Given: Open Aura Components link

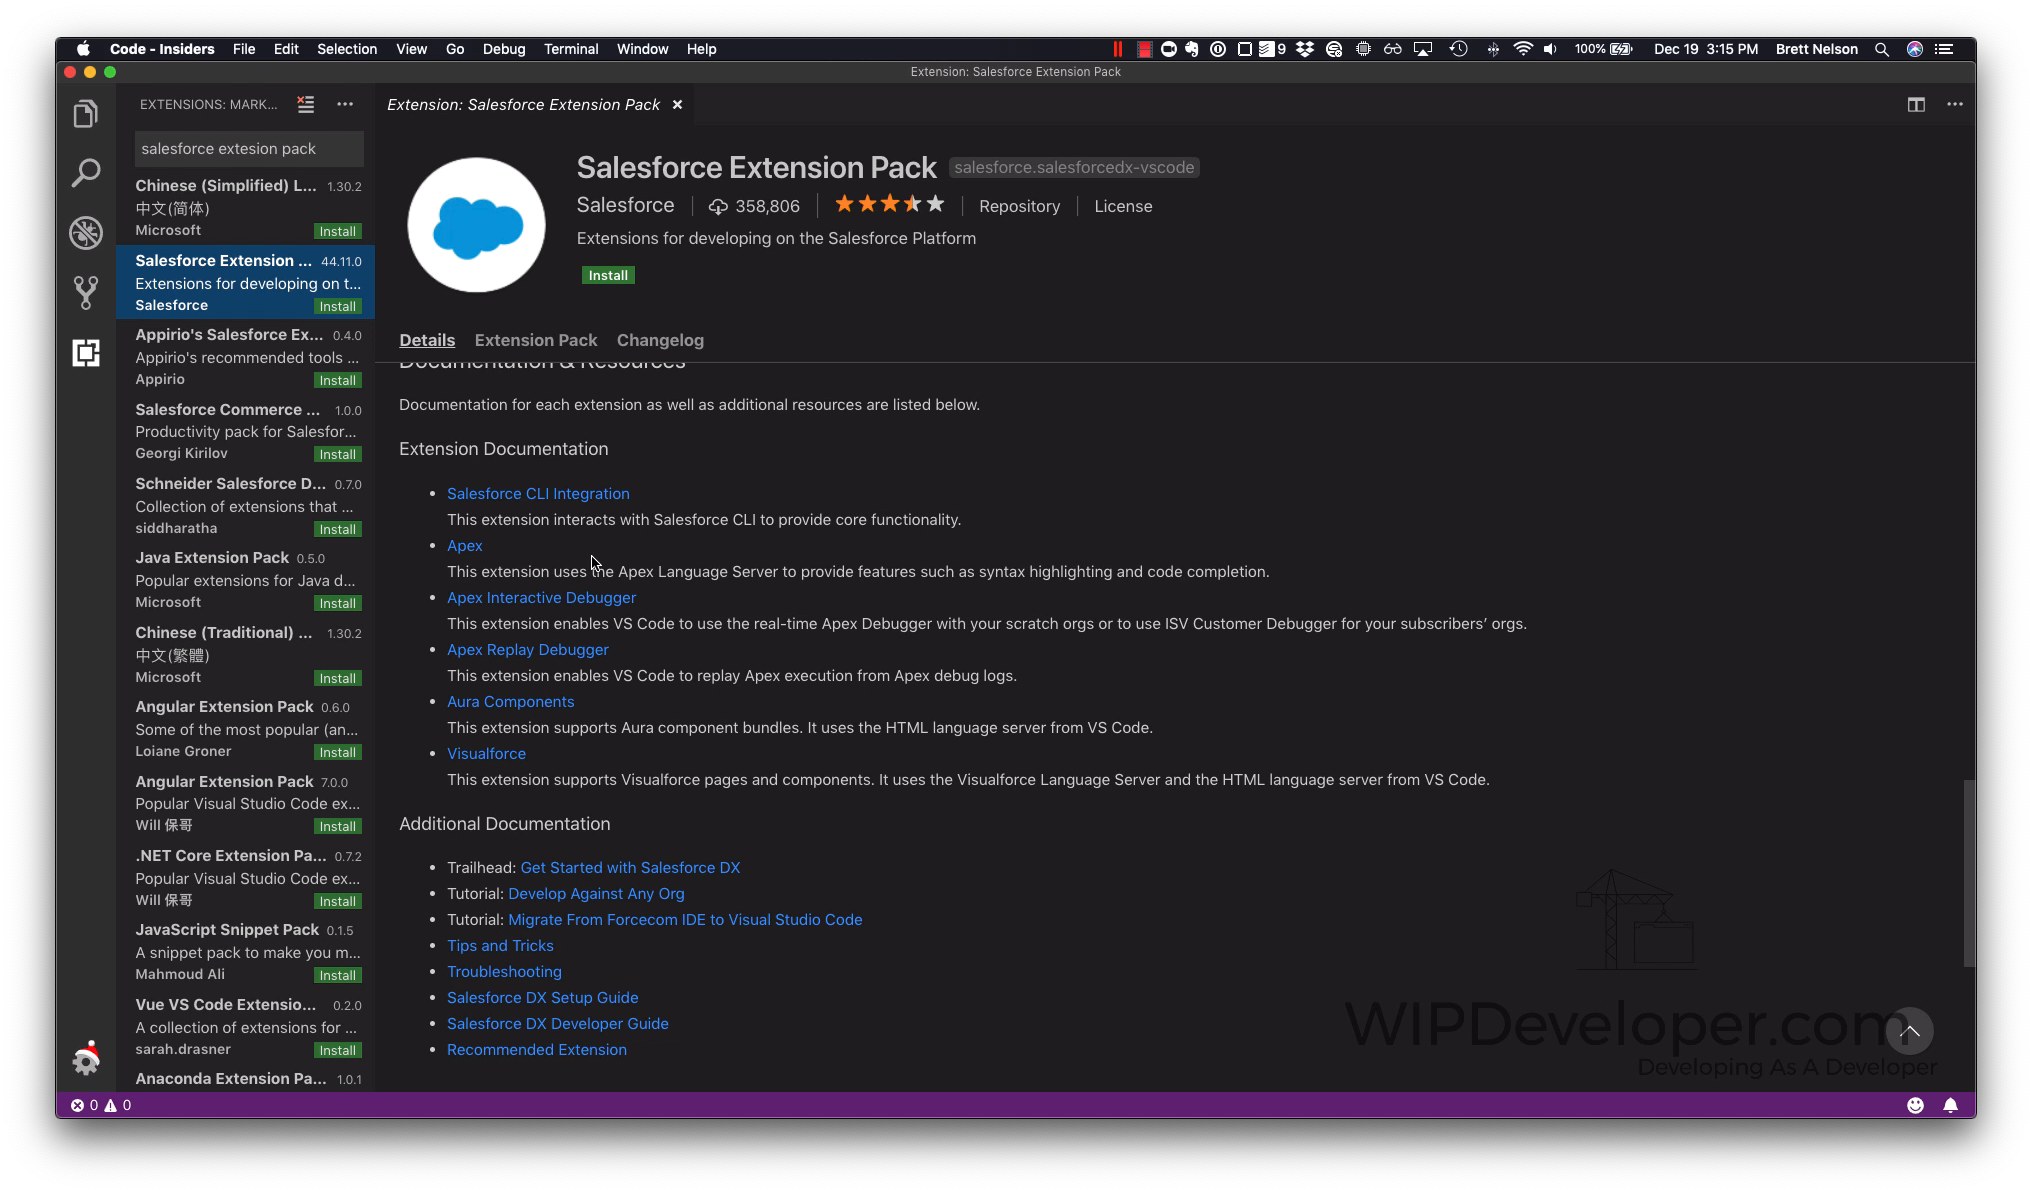Looking at the screenshot, I should coord(510,701).
